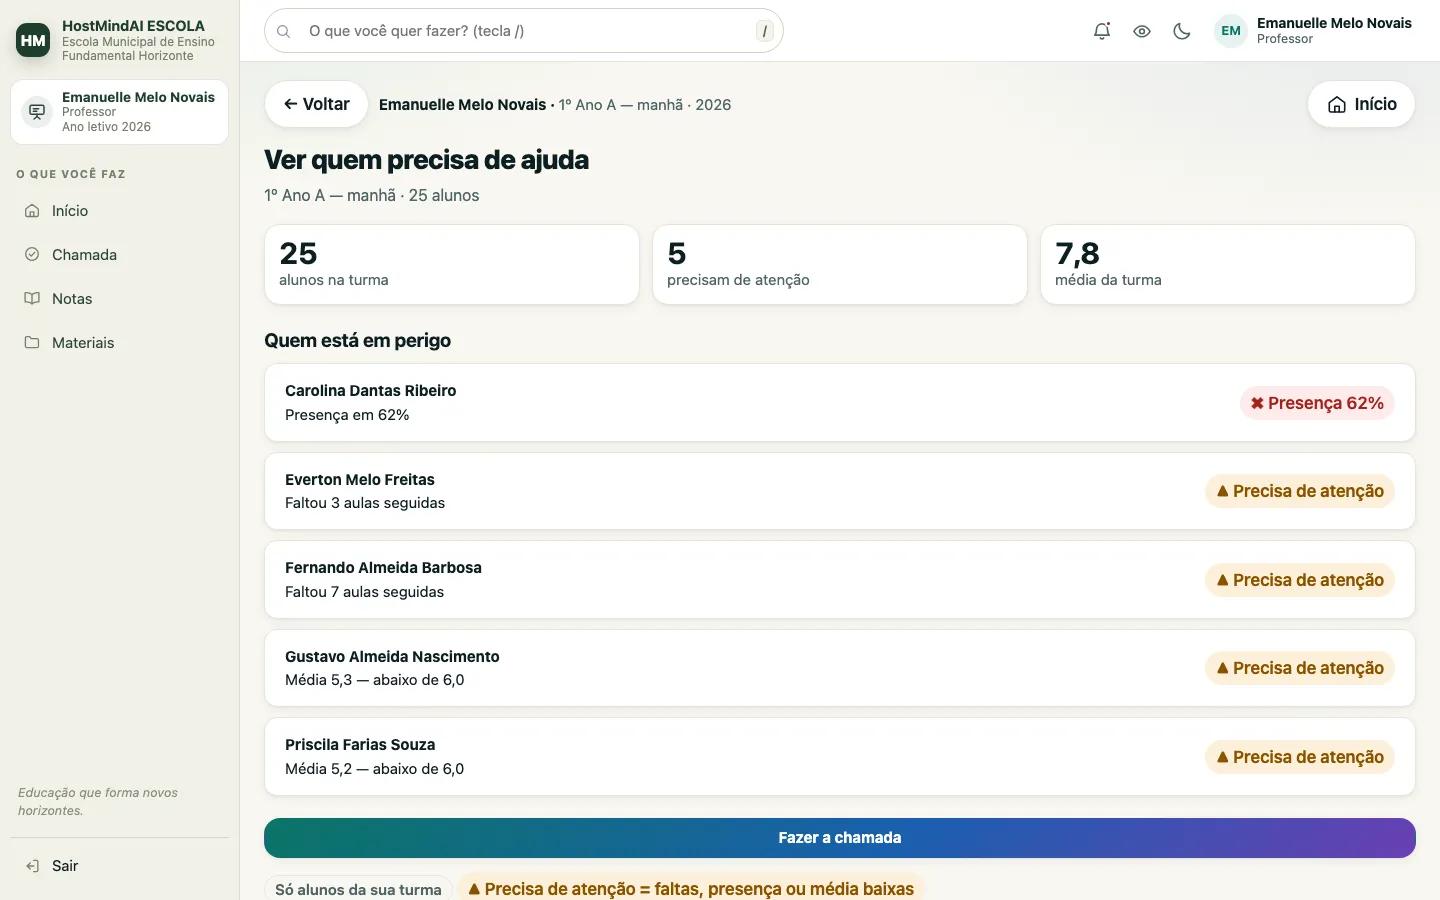This screenshot has width=1440, height=900.
Task: Click the 25 alunos na turma card
Action: [x=452, y=264]
